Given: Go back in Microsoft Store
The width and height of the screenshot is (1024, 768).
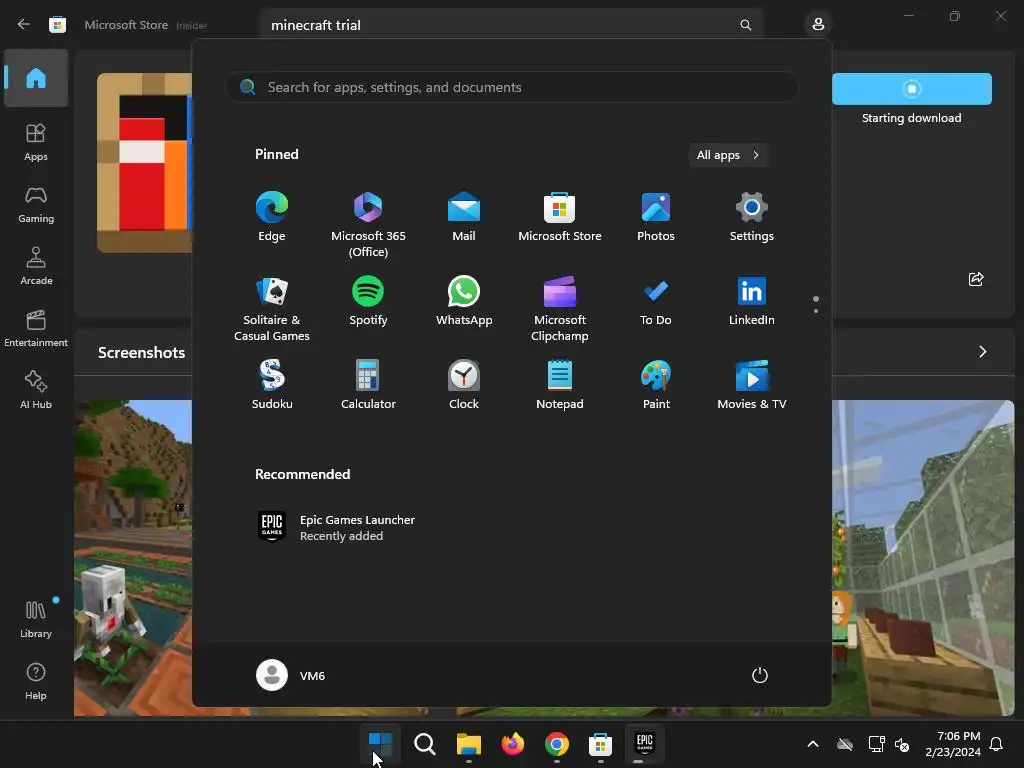Looking at the screenshot, I should tap(24, 25).
